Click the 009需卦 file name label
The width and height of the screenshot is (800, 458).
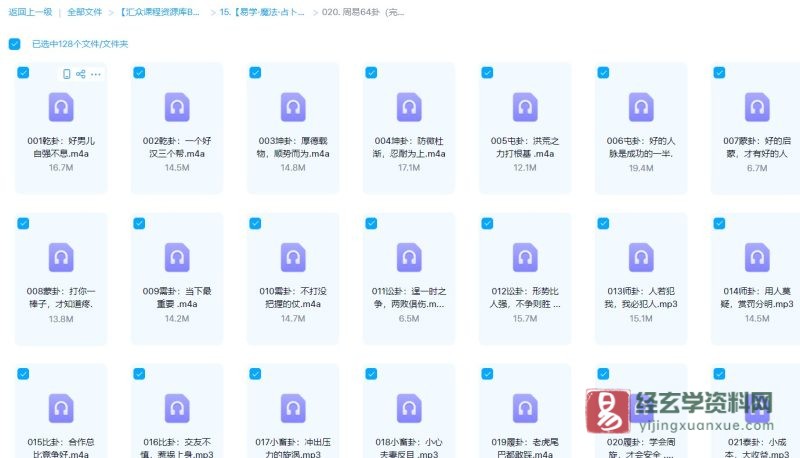[177, 297]
